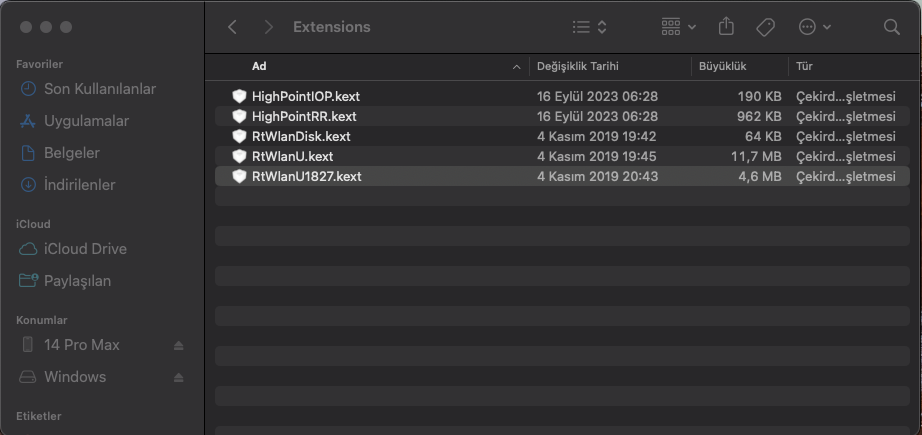
Task: Go back with the left chevron
Action: 233,27
